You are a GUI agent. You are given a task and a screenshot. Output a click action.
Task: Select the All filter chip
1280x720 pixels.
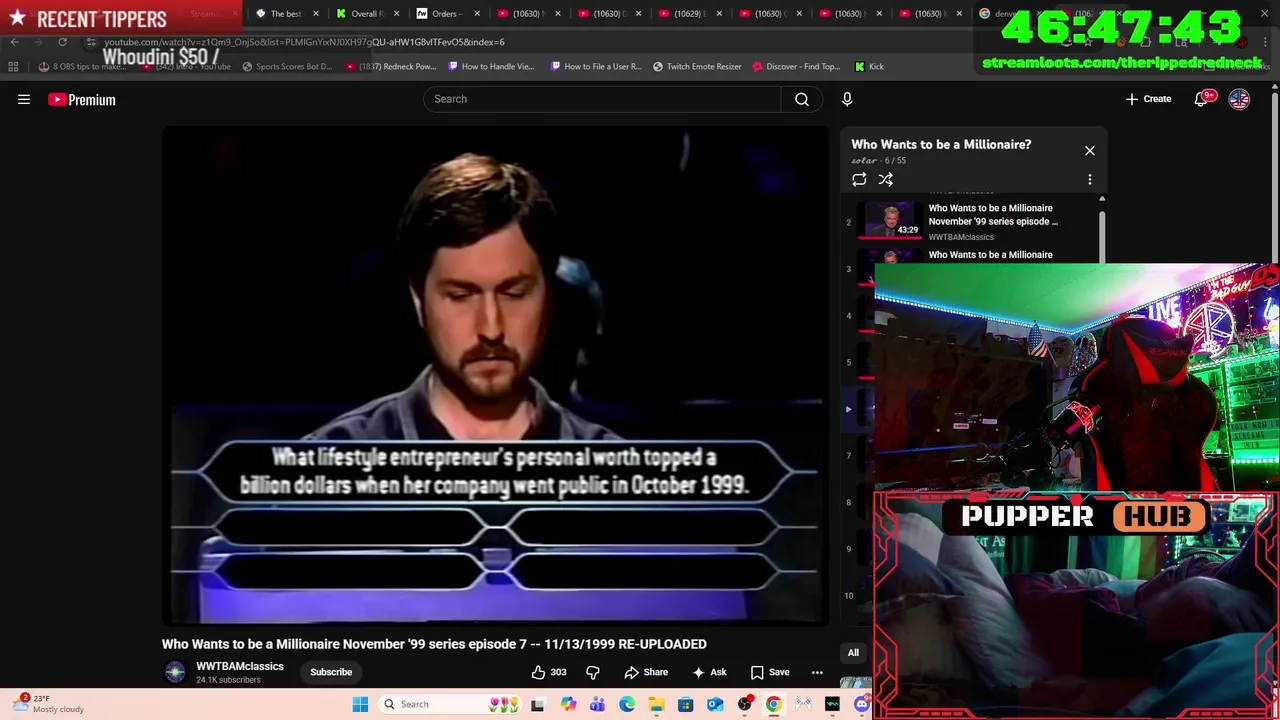point(853,653)
